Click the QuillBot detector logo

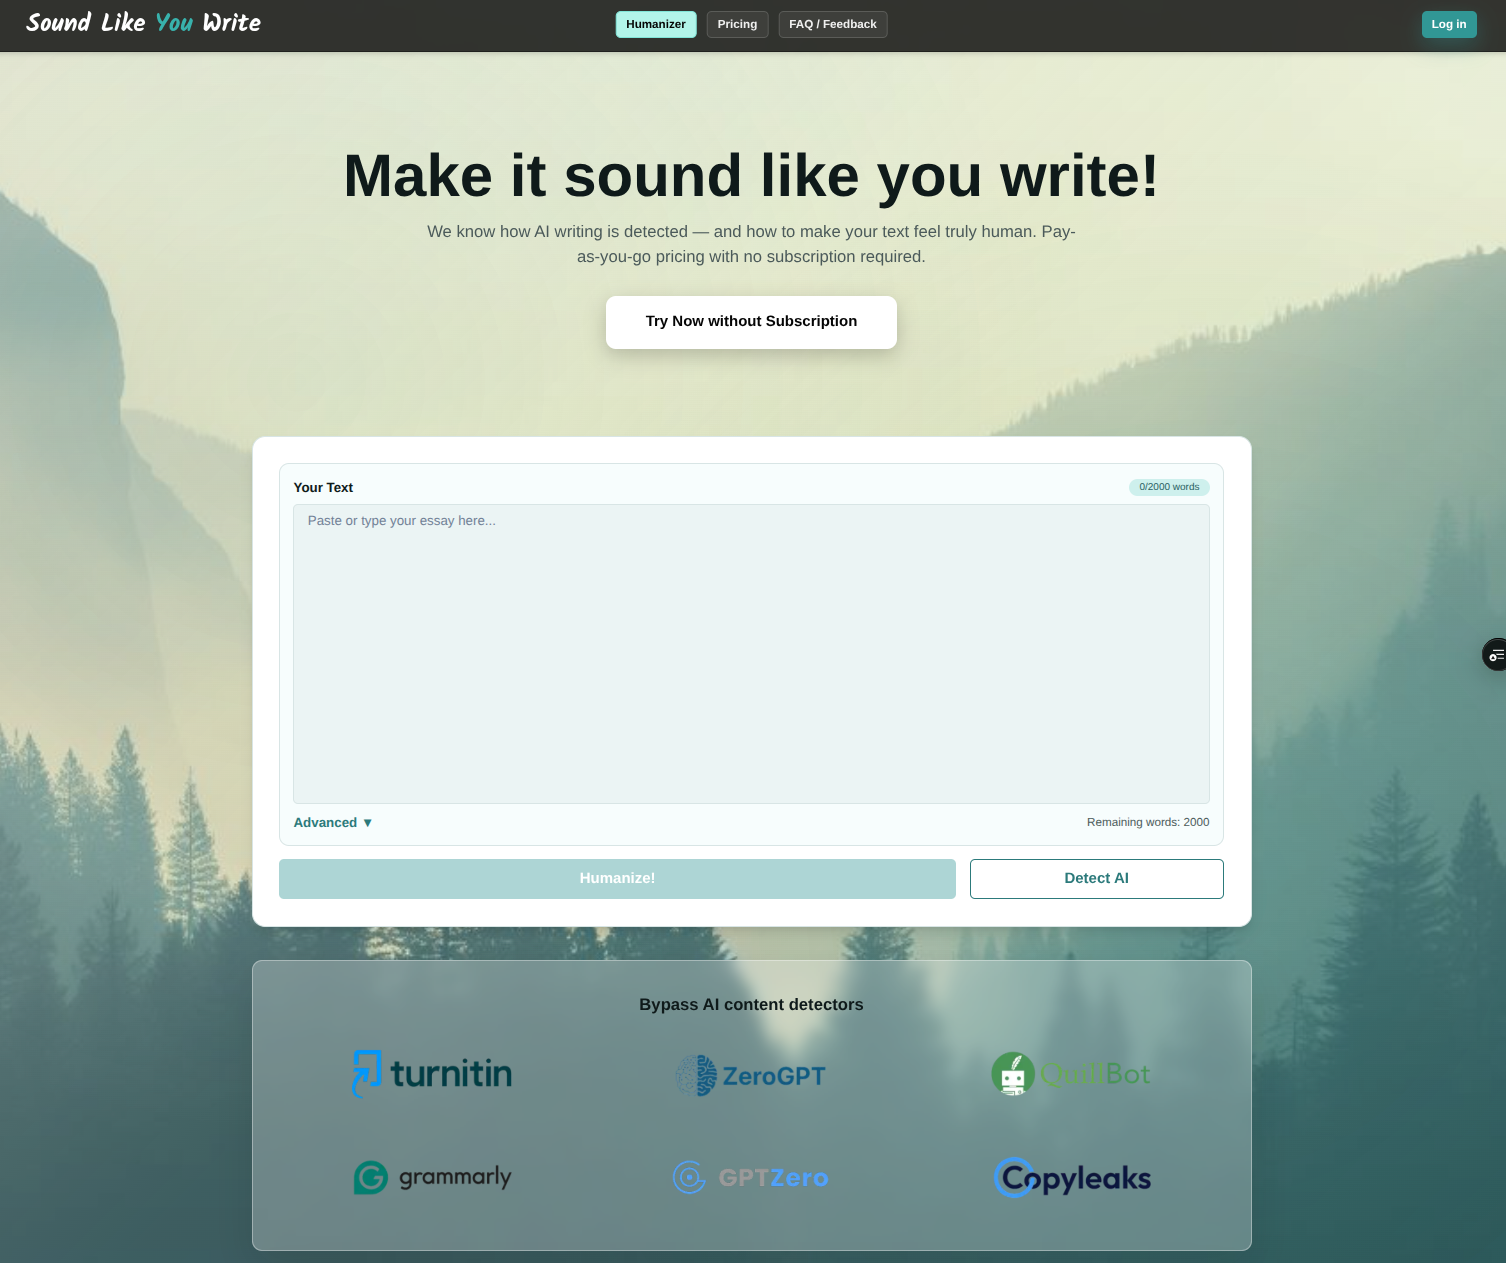click(x=1070, y=1073)
